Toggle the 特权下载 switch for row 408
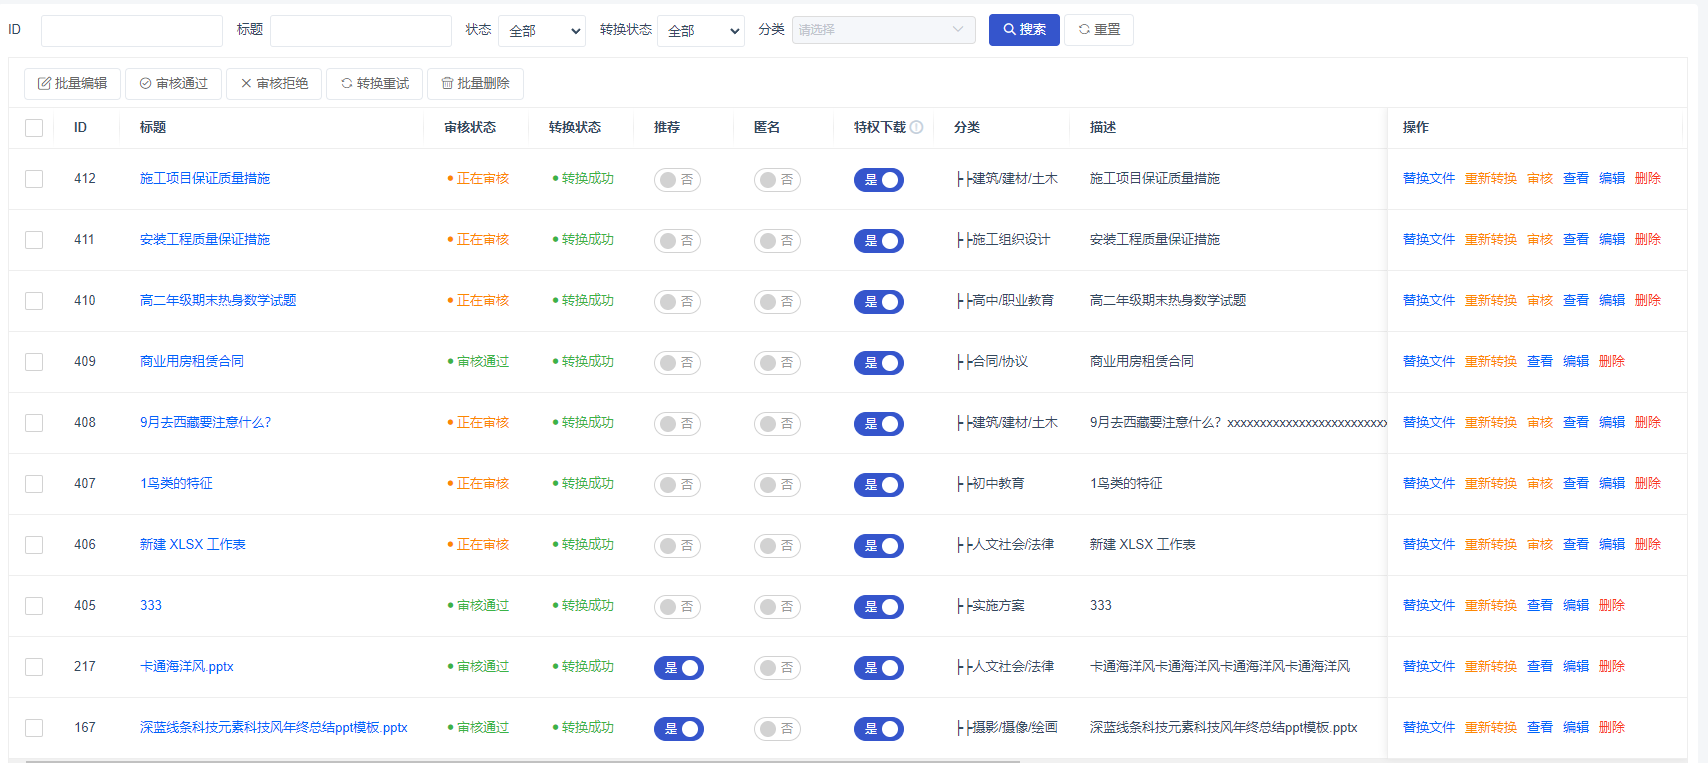Image resolution: width=1708 pixels, height=763 pixels. pyautogui.click(x=879, y=424)
